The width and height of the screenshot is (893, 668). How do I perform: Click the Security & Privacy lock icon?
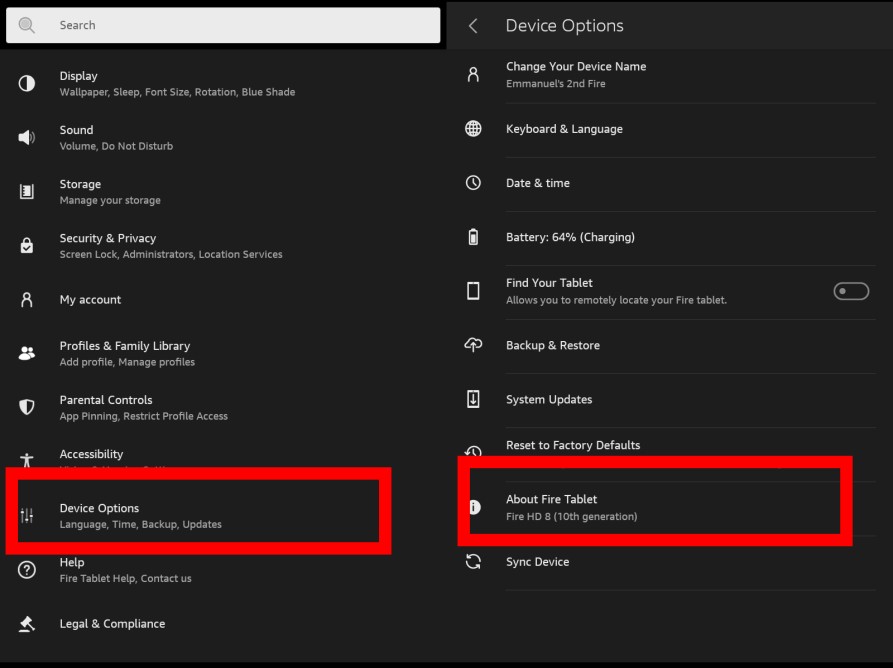[x=27, y=245]
